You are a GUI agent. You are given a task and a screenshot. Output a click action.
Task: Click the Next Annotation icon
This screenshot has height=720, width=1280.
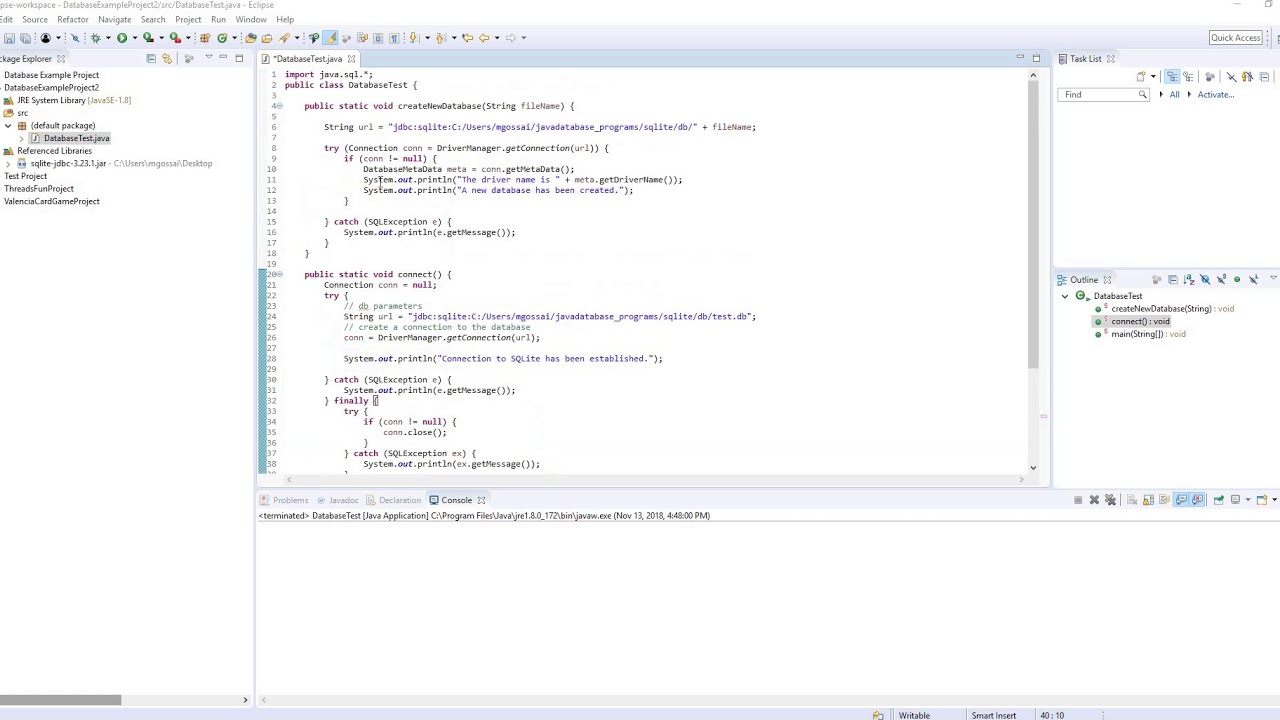414,38
